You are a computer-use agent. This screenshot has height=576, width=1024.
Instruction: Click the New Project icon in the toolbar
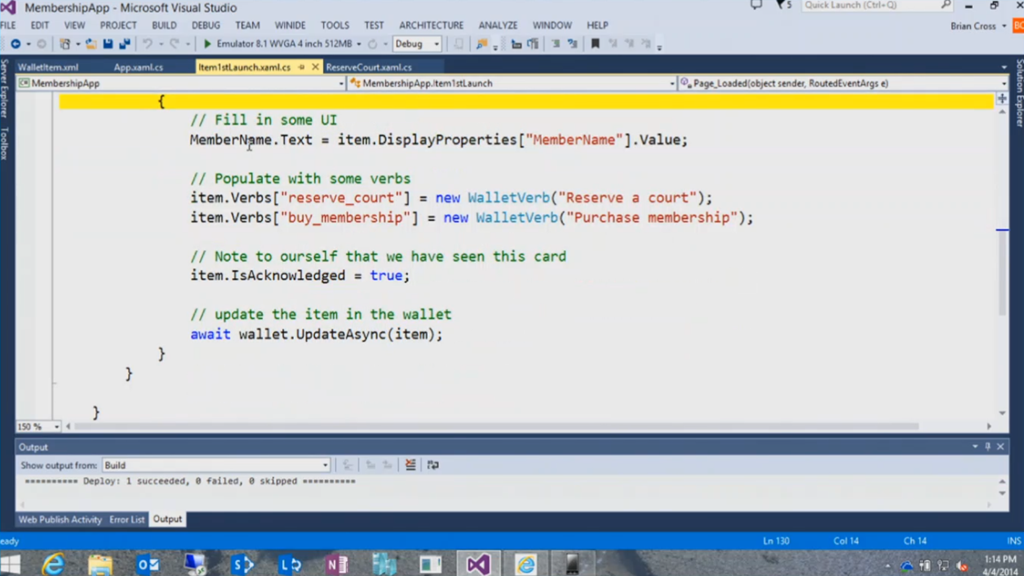coord(65,44)
